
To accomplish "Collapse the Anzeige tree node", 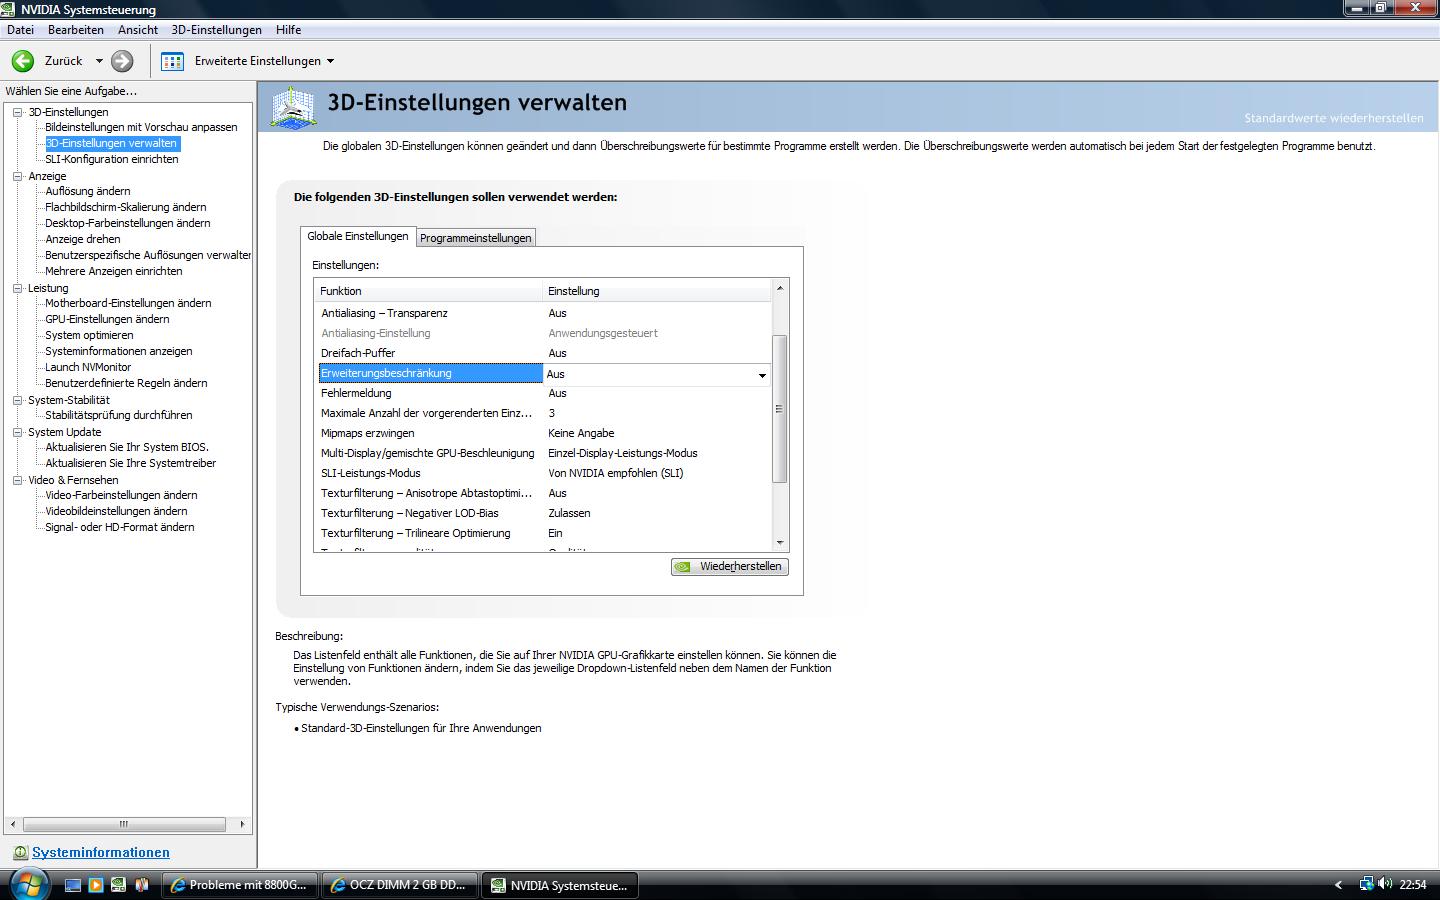I will [x=17, y=176].
